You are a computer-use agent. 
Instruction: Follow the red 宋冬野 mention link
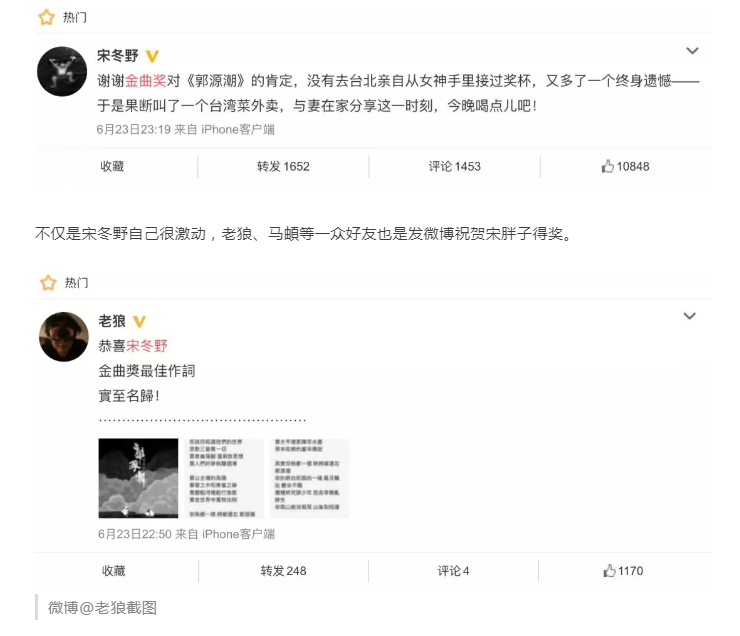(147, 346)
